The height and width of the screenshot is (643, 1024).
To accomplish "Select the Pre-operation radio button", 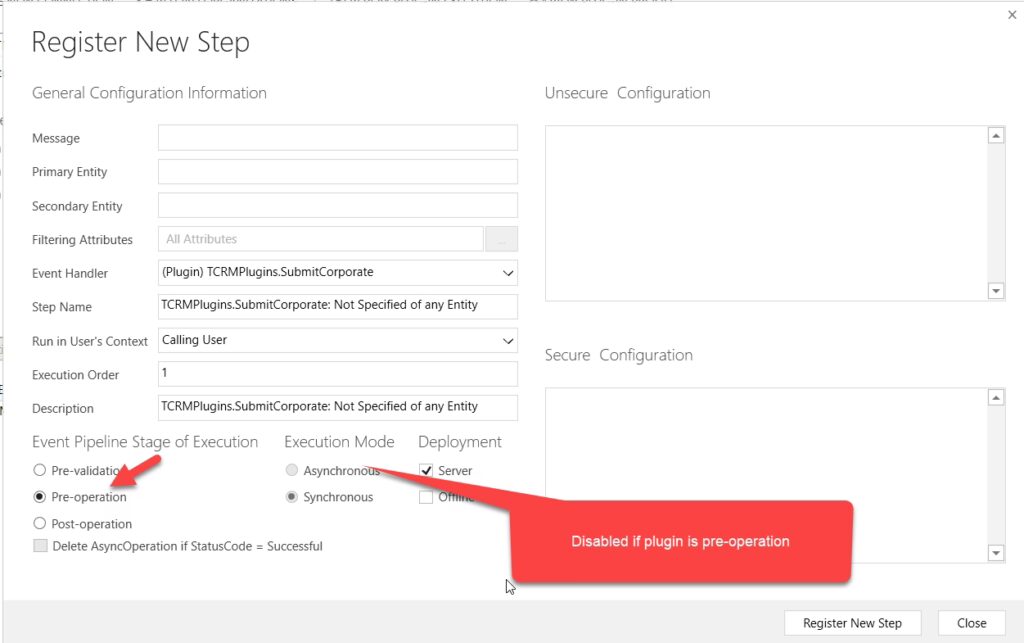I will point(40,497).
